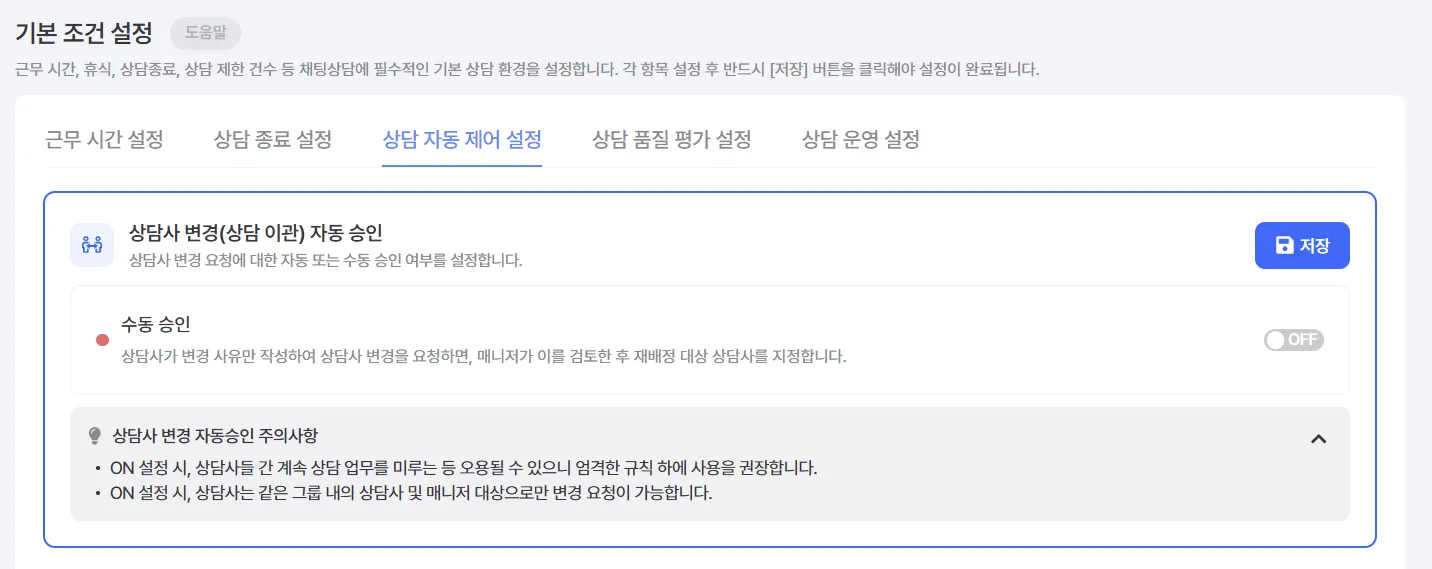The height and width of the screenshot is (569, 1432).
Task: Click the consultant transfer people icon
Action: coord(92,245)
